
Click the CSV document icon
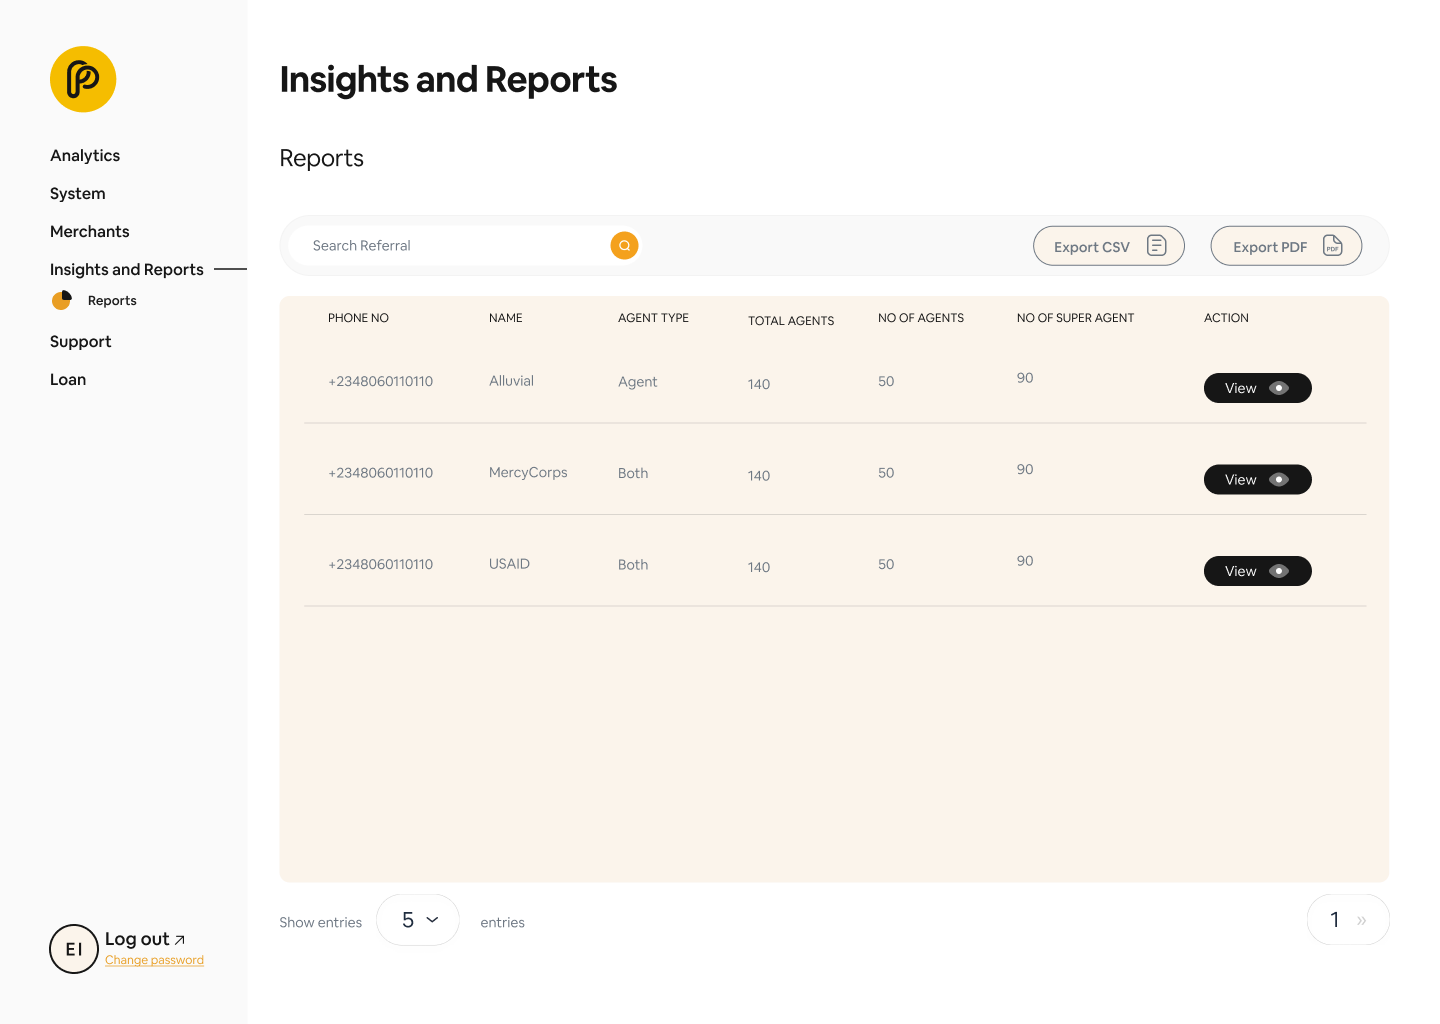(x=1157, y=245)
